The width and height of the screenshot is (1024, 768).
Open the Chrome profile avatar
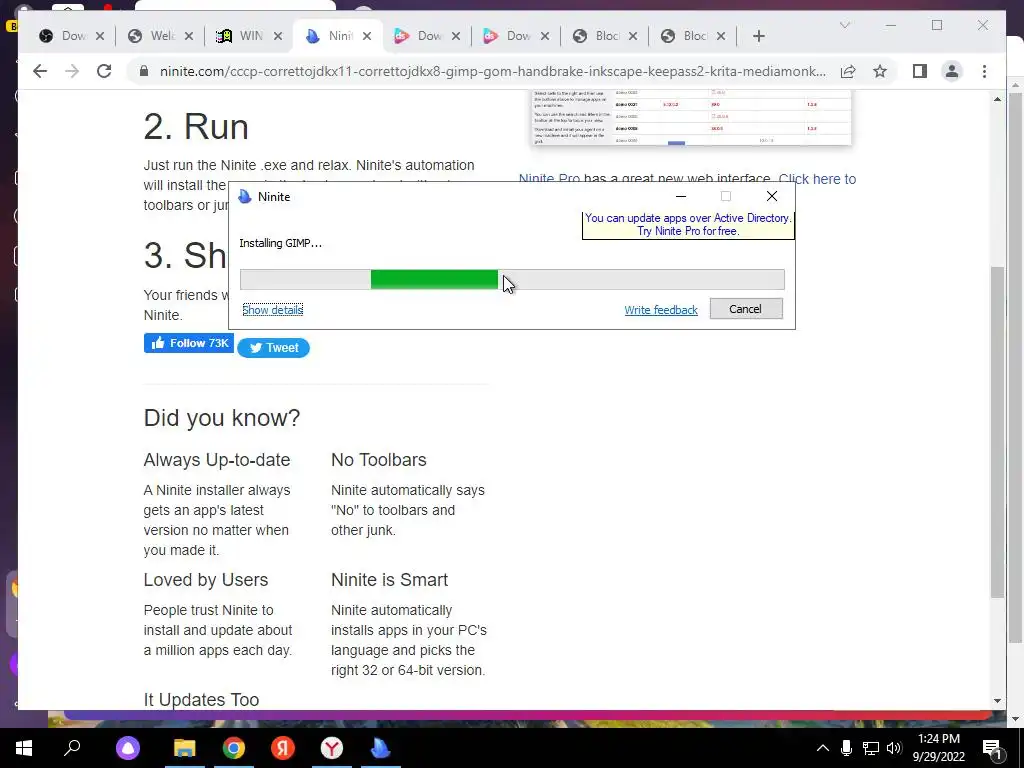point(952,71)
